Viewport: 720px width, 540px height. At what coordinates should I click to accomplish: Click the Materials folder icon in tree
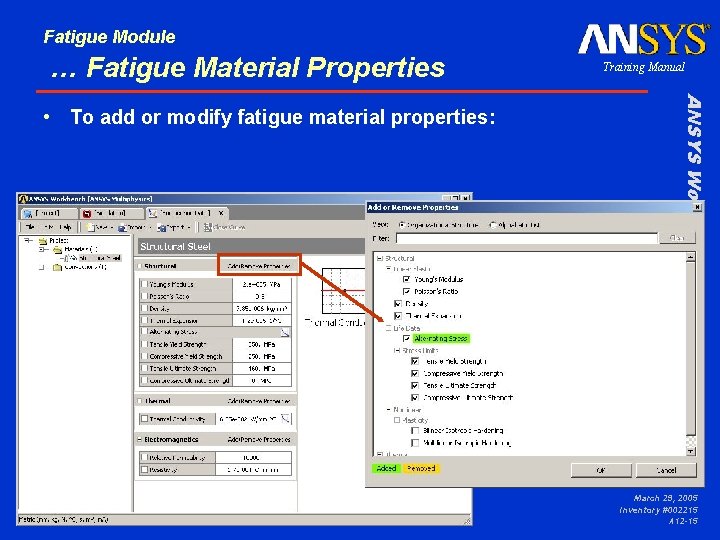click(57, 249)
